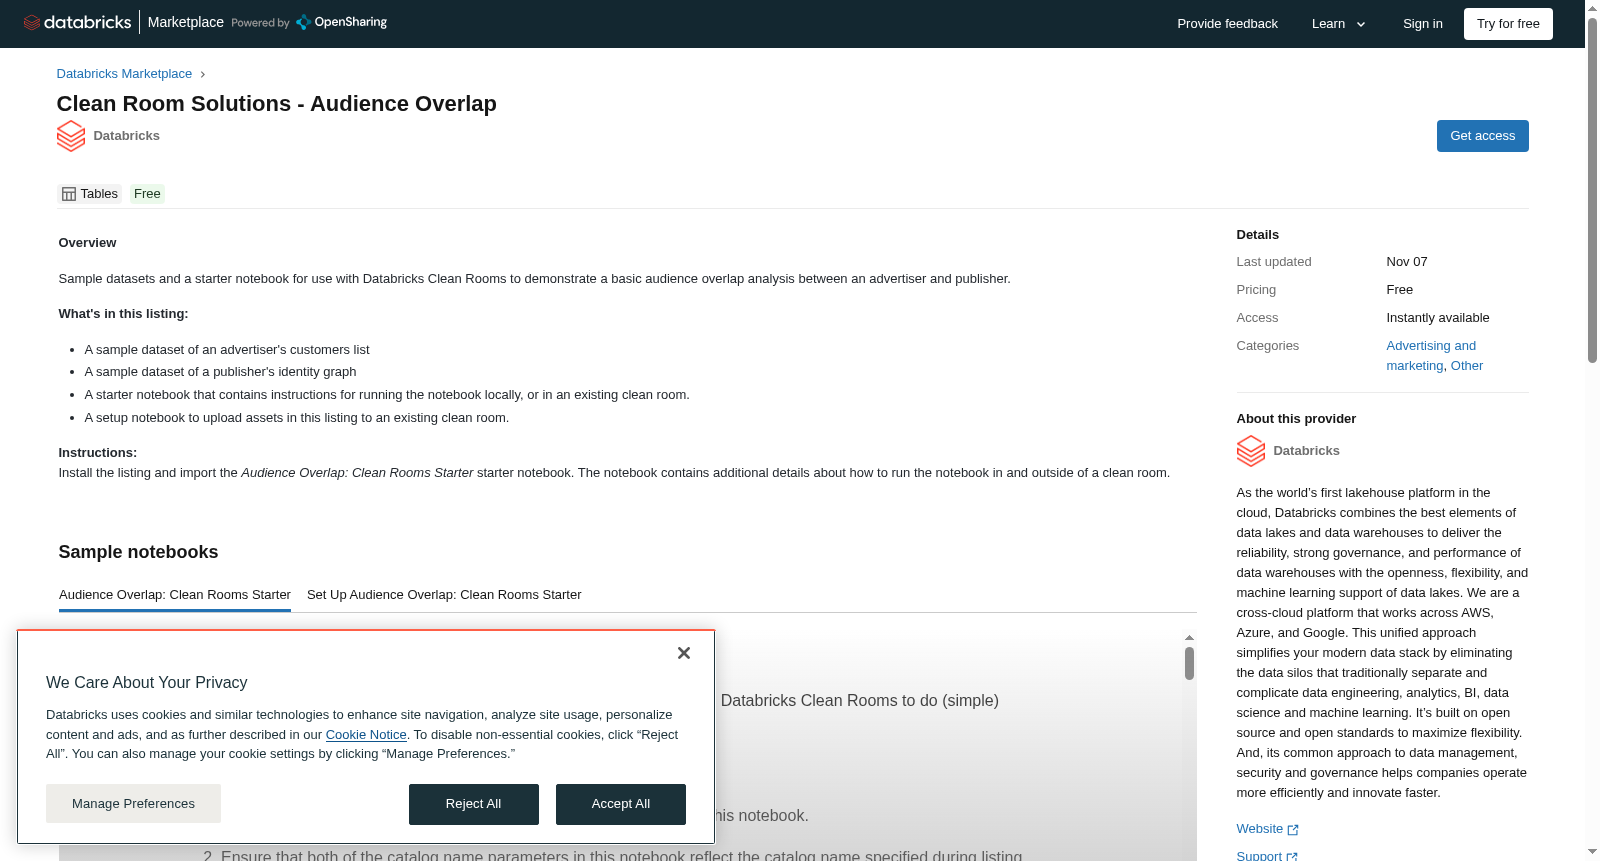
Task: Open the Other category link
Action: (1467, 366)
